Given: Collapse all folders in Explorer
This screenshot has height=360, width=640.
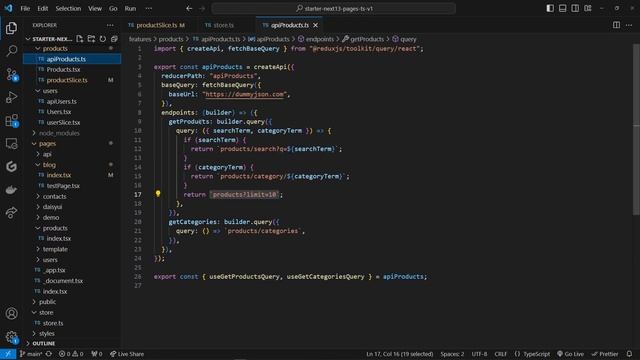Looking at the screenshot, I should click(114, 39).
